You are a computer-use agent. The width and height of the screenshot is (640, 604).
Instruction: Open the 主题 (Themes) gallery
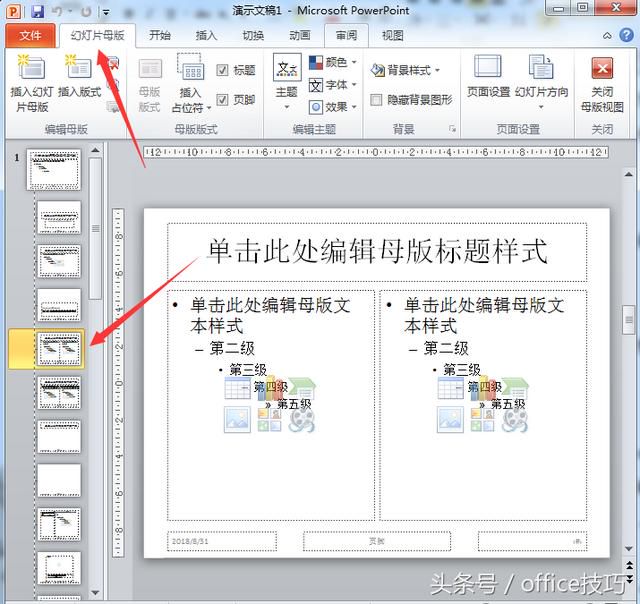[287, 83]
